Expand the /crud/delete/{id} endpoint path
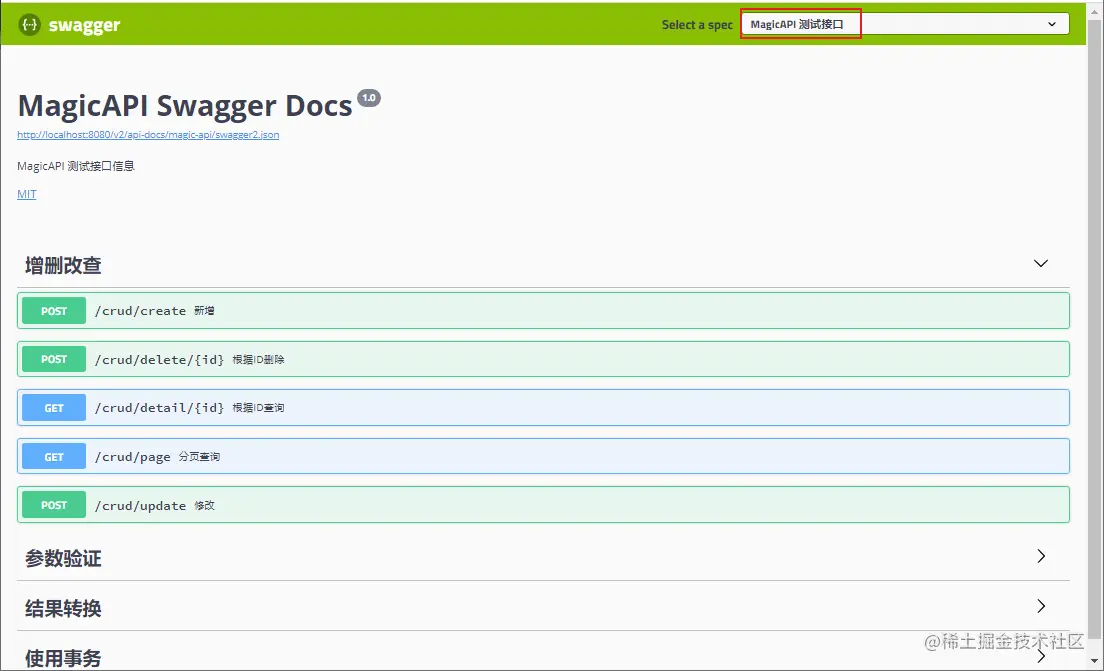The image size is (1104, 671). [159, 360]
